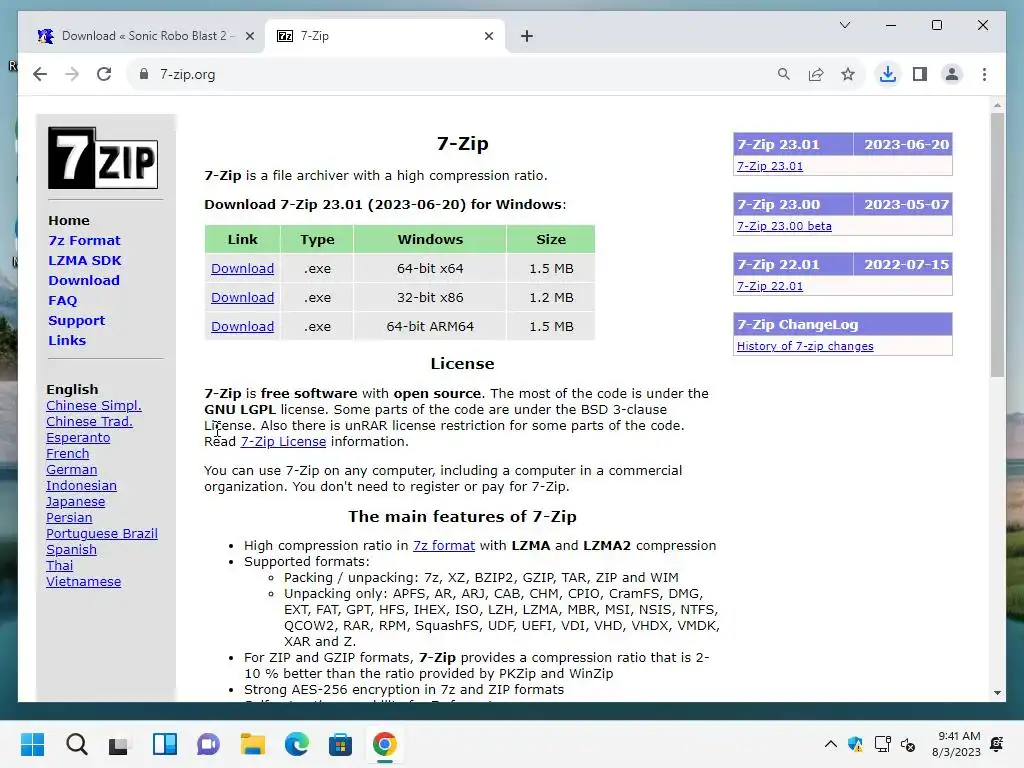Switch language to Indonesian
The width and height of the screenshot is (1024, 768).
[81, 486]
